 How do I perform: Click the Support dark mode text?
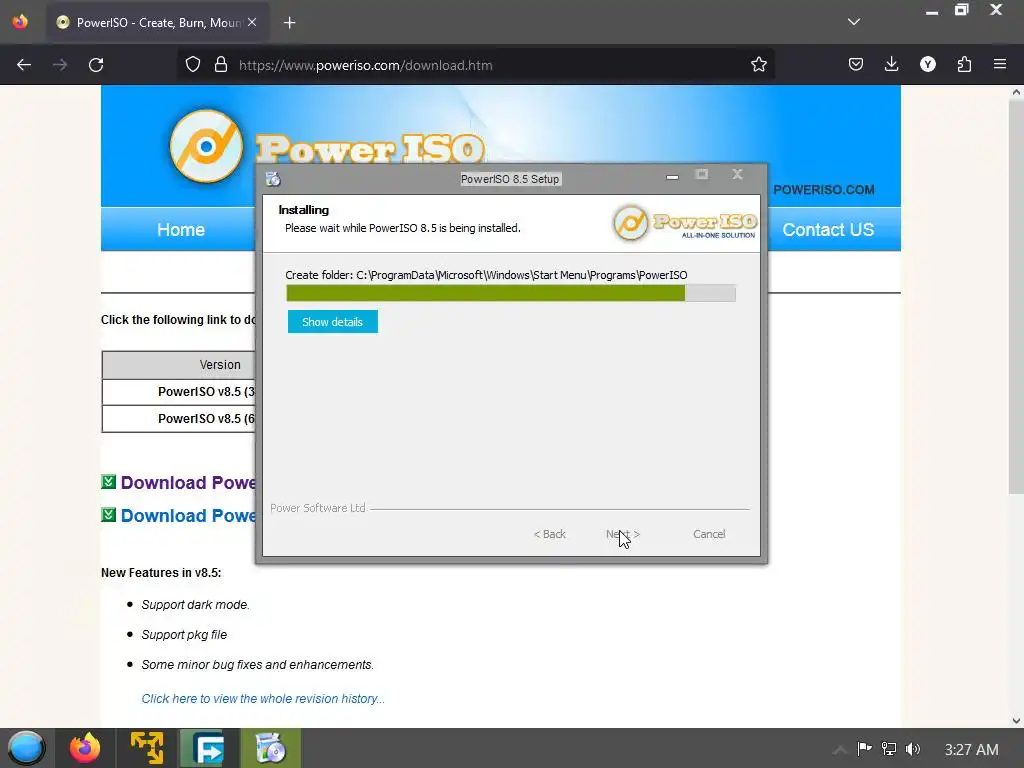point(195,605)
